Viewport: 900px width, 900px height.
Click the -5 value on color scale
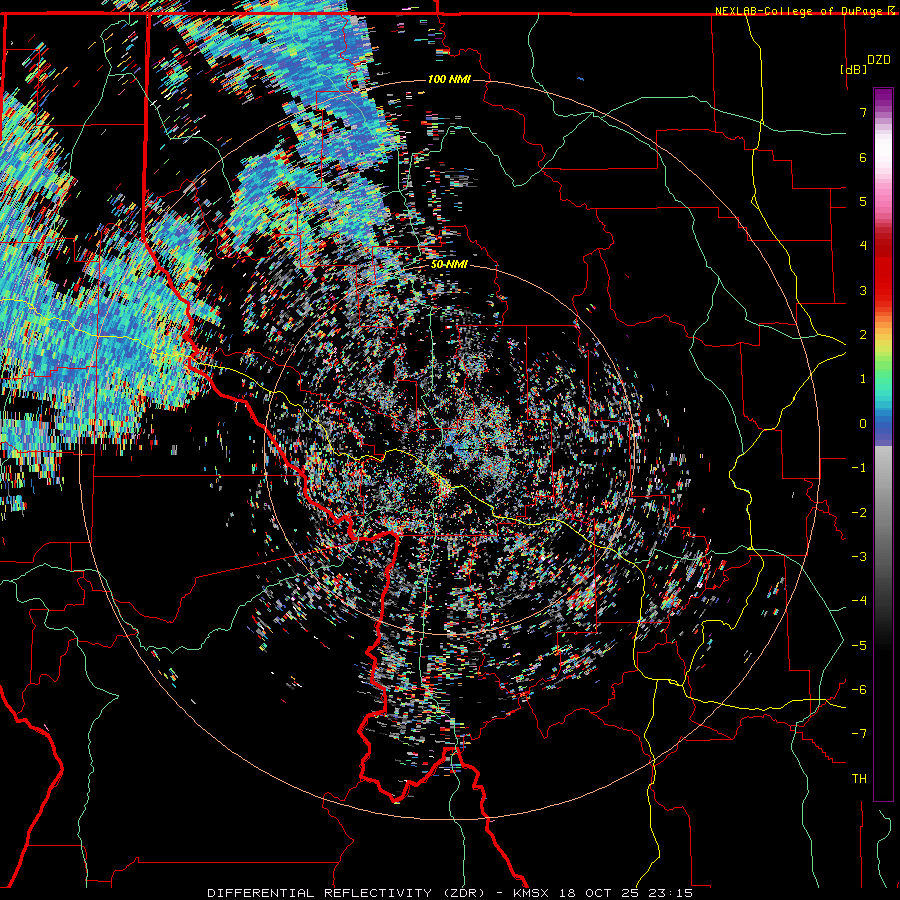[859, 646]
